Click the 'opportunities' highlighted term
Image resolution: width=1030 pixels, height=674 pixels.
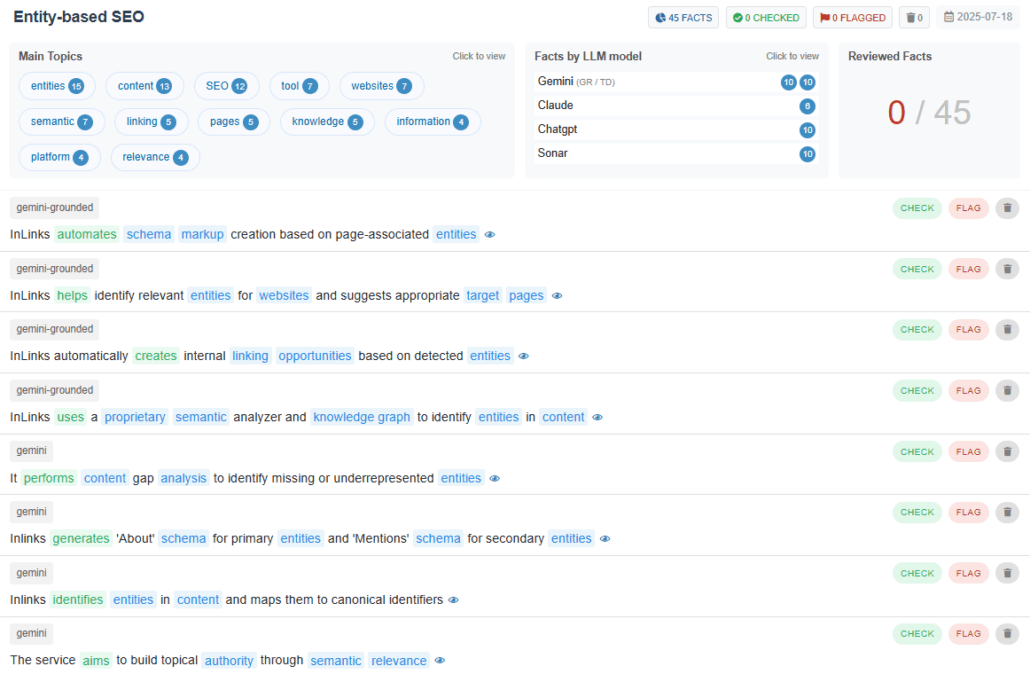pos(315,356)
